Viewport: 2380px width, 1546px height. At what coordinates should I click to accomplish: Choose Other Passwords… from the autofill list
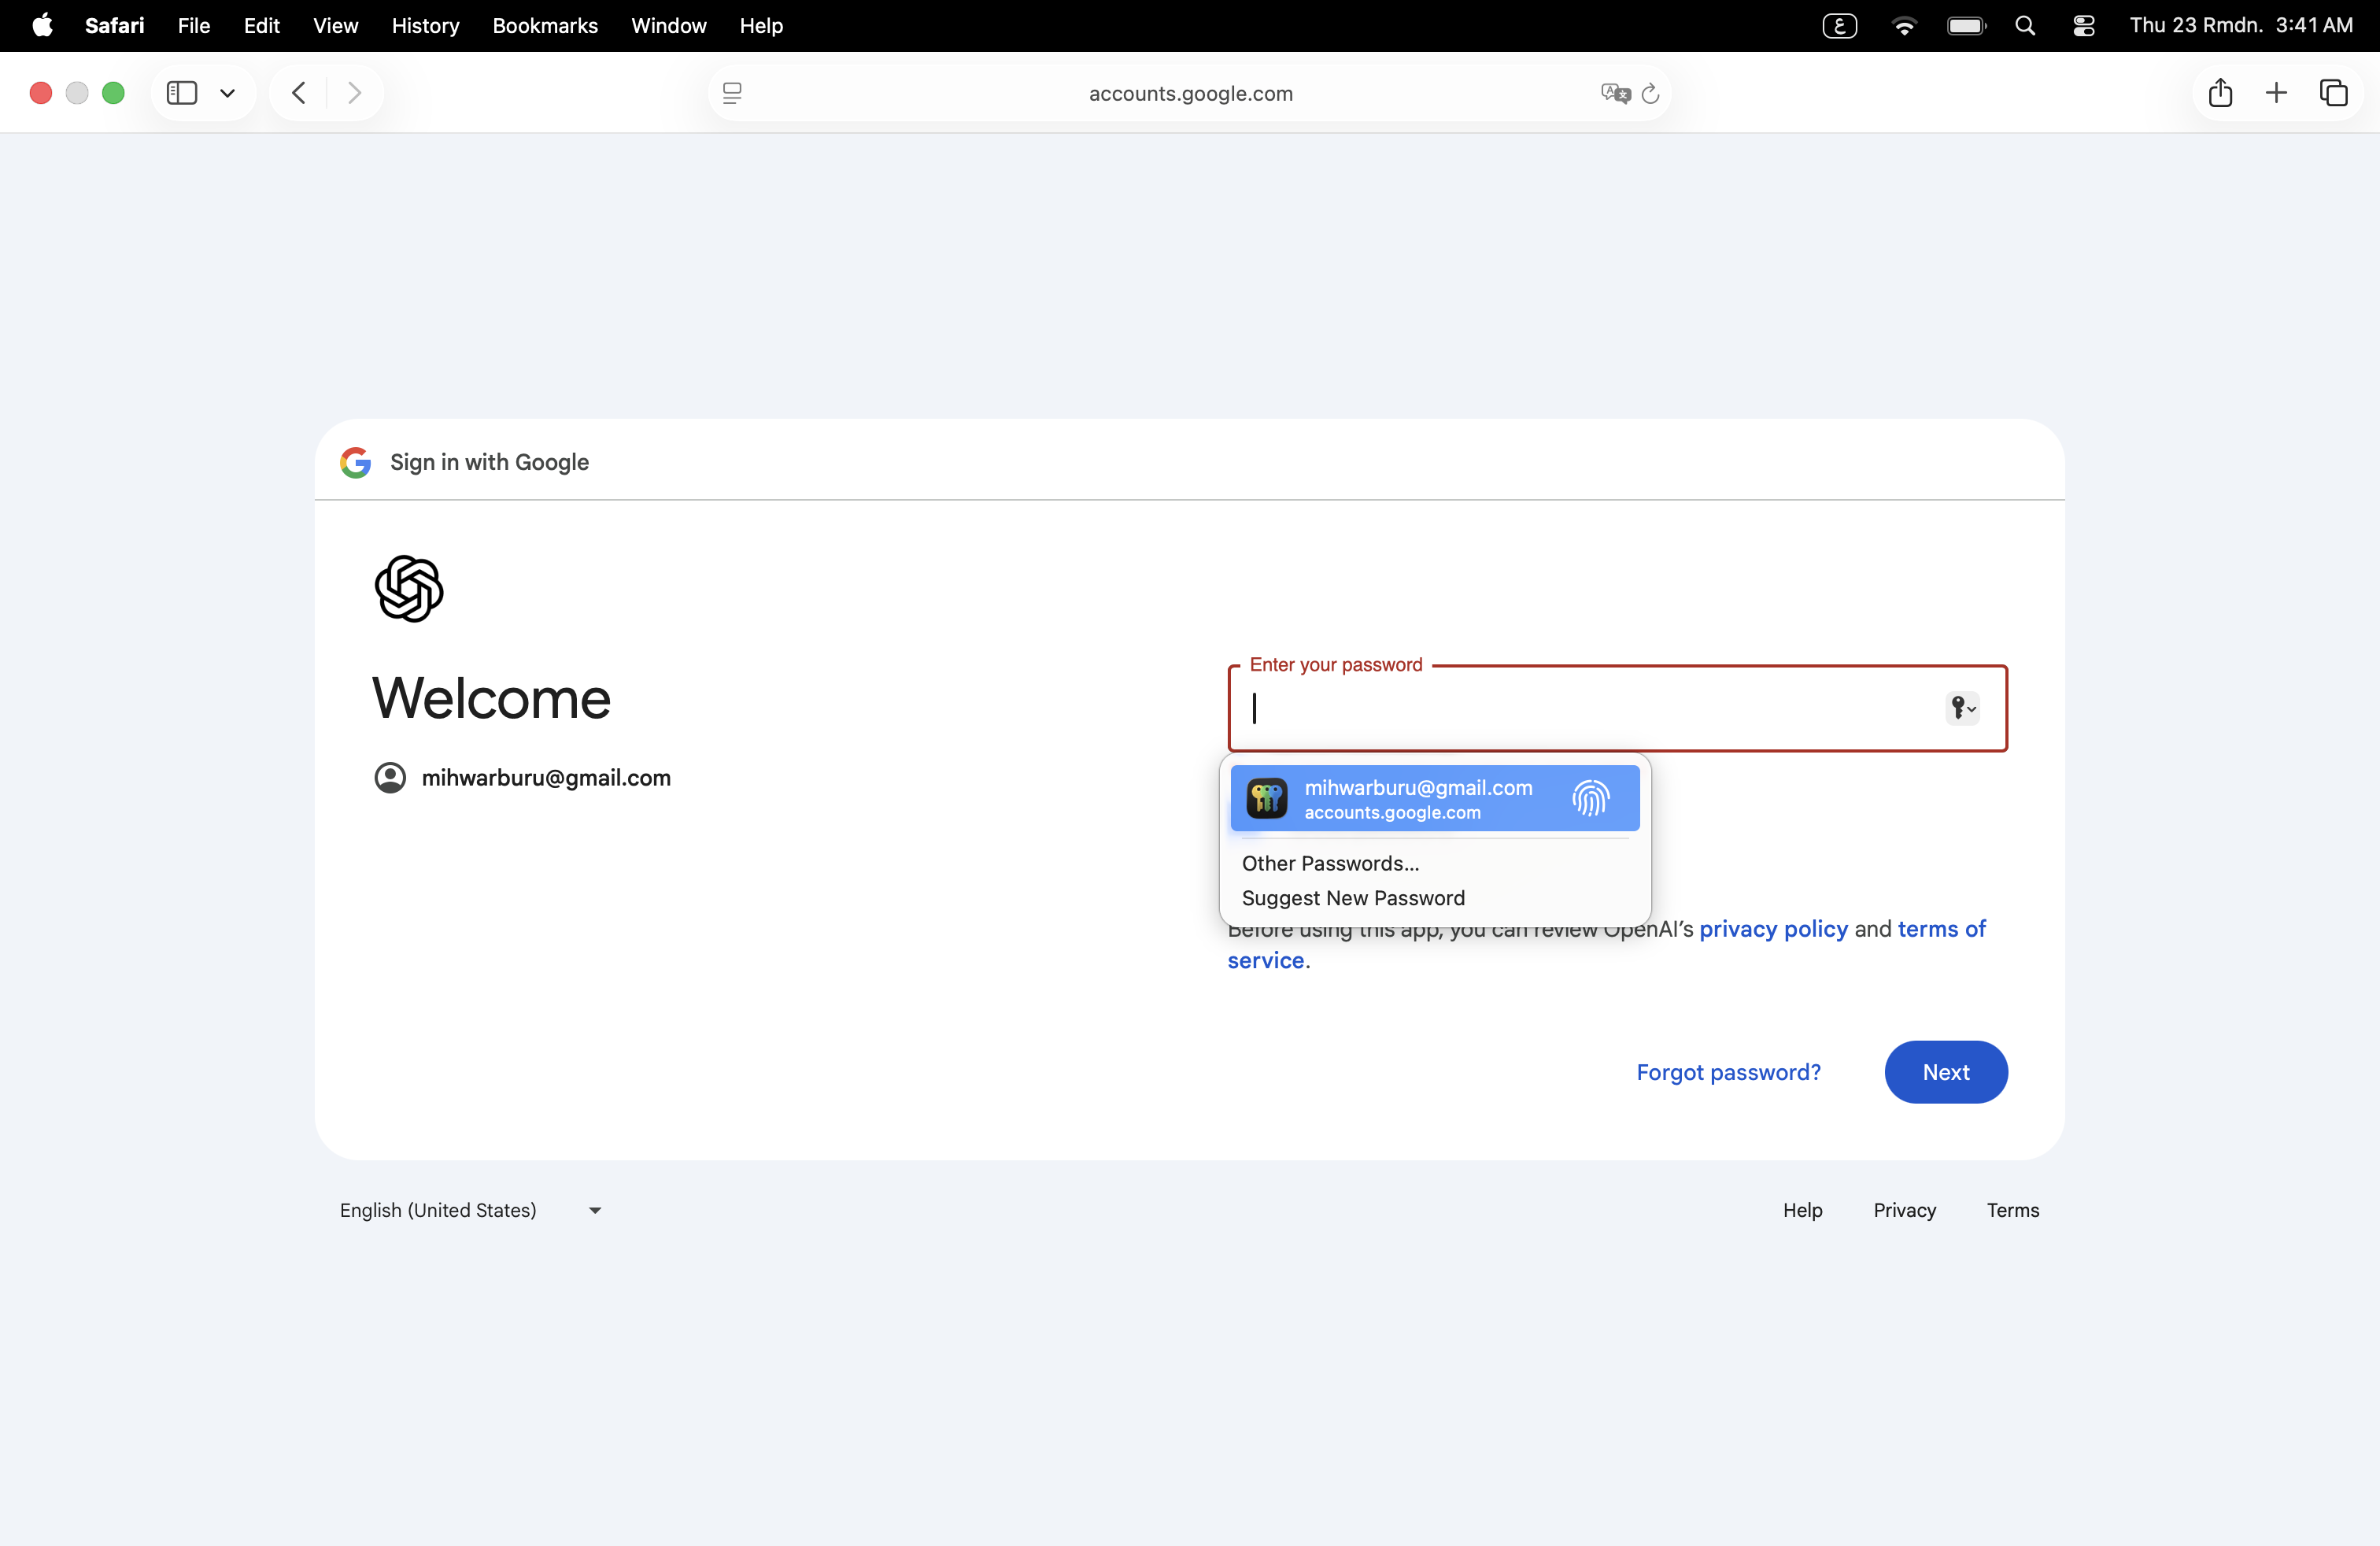click(x=1330, y=863)
